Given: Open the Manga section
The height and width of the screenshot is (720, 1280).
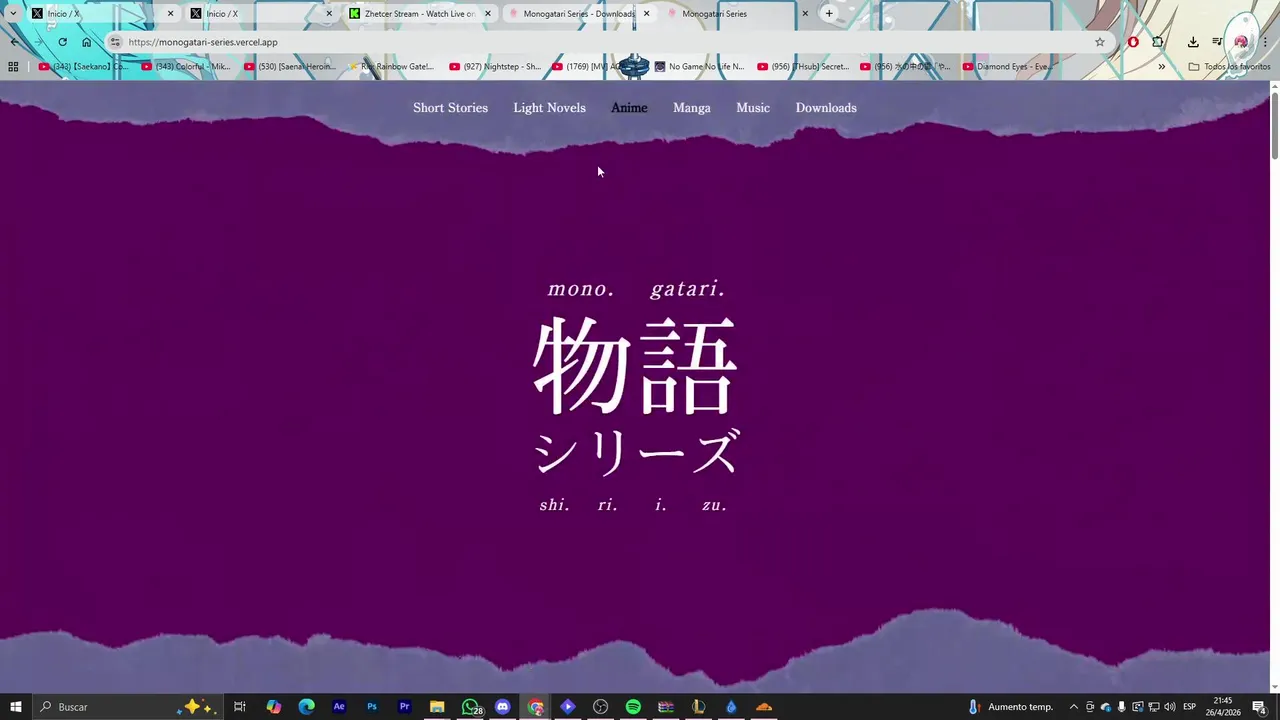Looking at the screenshot, I should 692,108.
